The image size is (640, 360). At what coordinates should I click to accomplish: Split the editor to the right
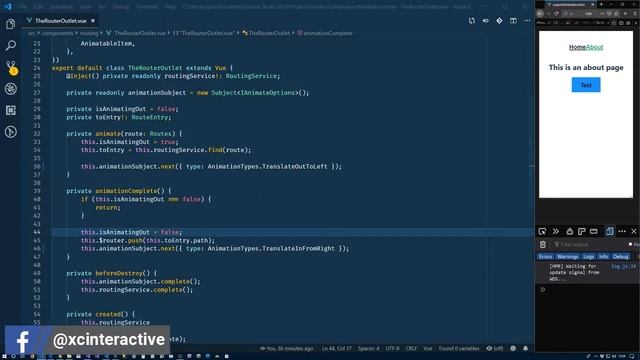tap(513, 20)
